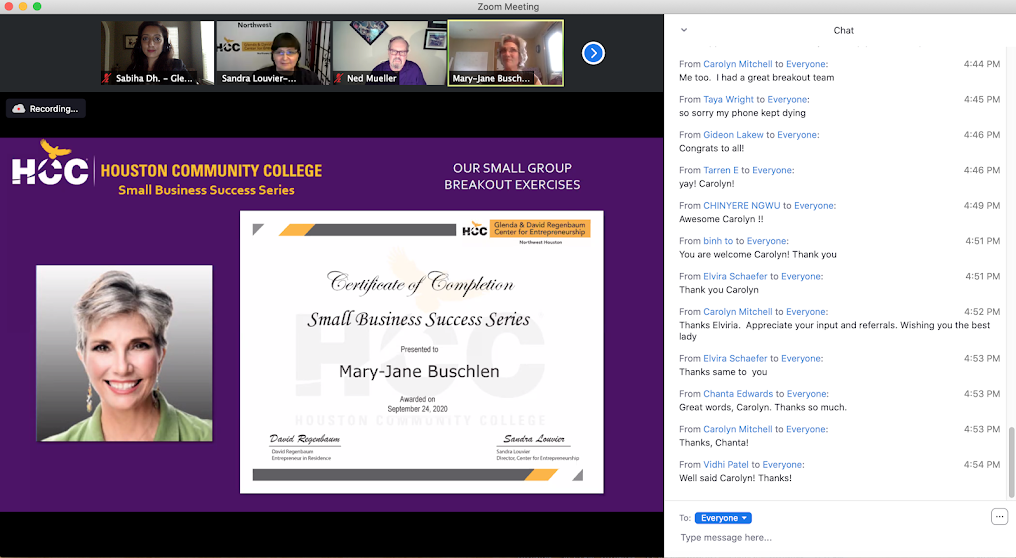Open the chat more options ellipsis button

pyautogui.click(x=999, y=516)
